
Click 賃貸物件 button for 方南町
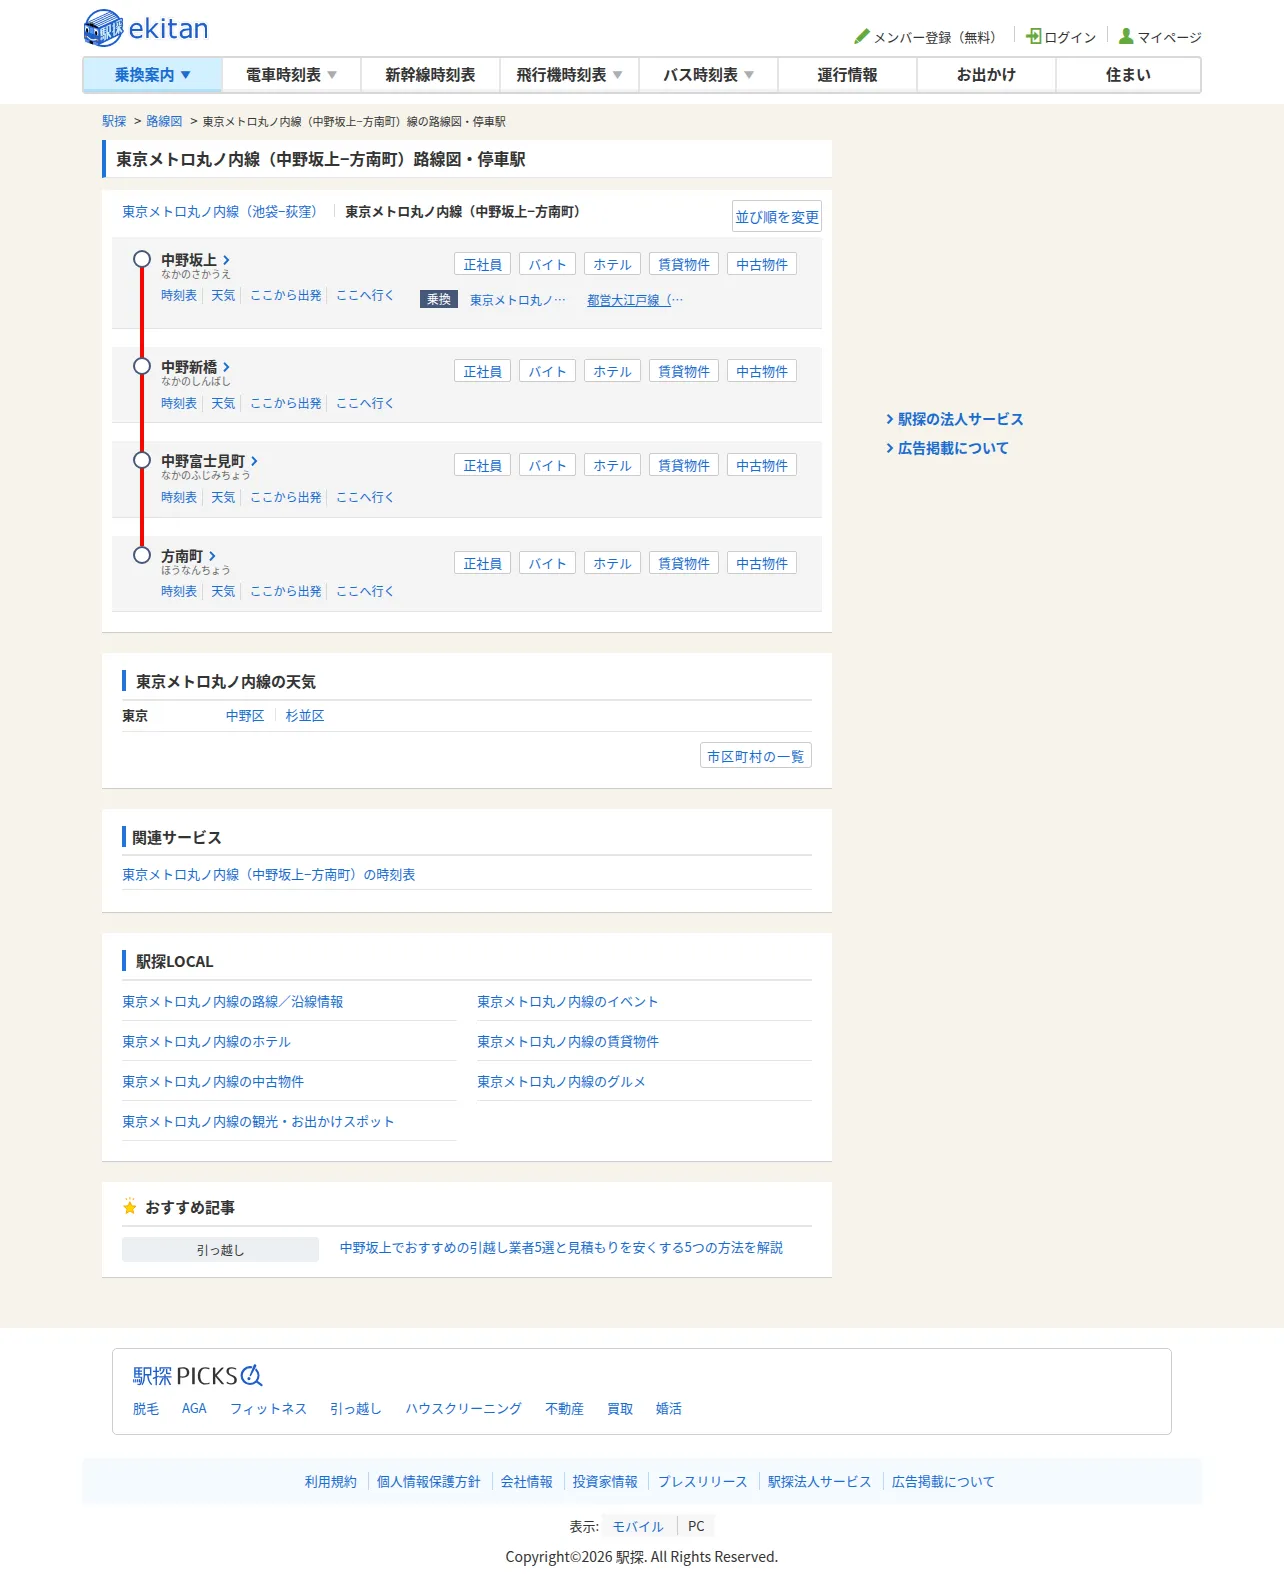[x=684, y=563]
